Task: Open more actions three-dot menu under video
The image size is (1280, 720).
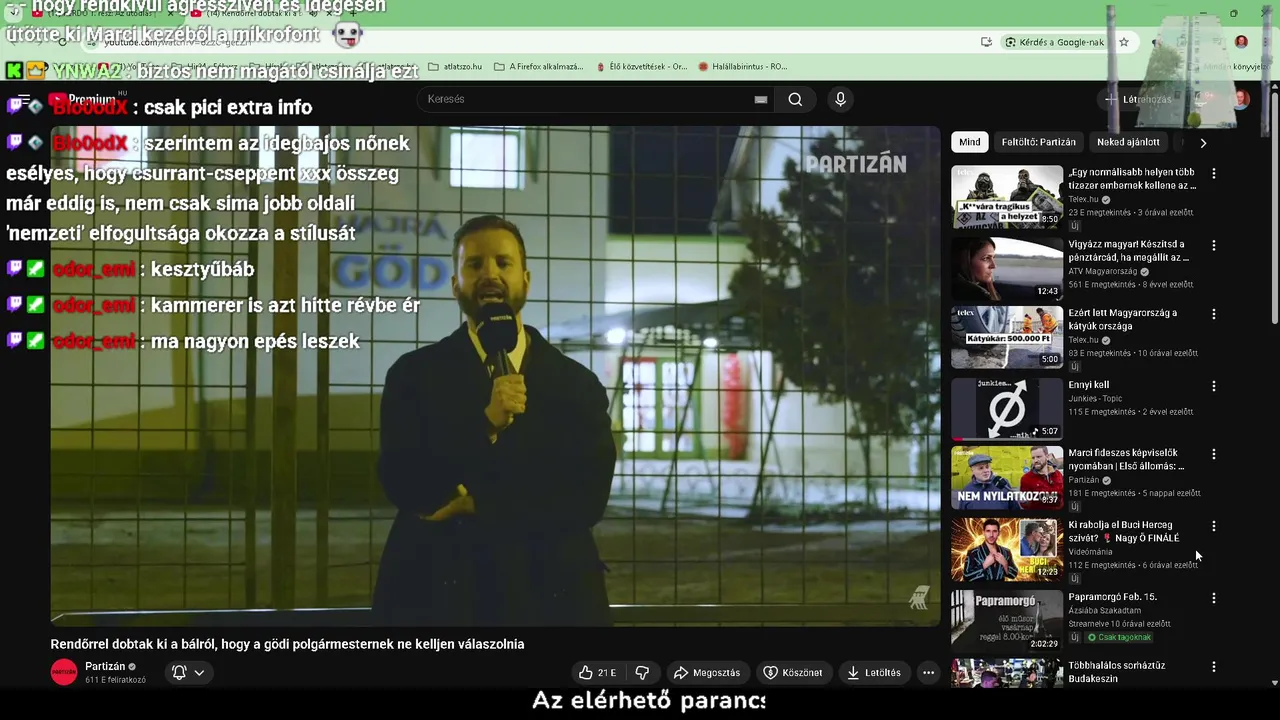Action: click(928, 673)
